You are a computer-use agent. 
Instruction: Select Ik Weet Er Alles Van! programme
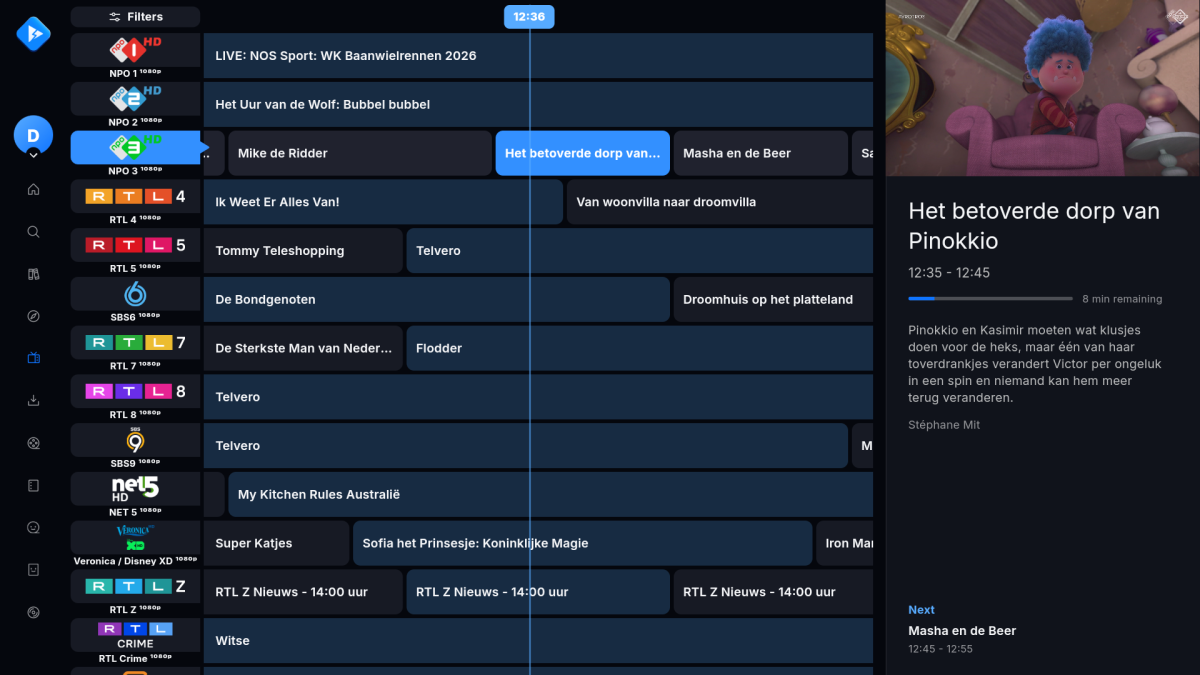[383, 202]
